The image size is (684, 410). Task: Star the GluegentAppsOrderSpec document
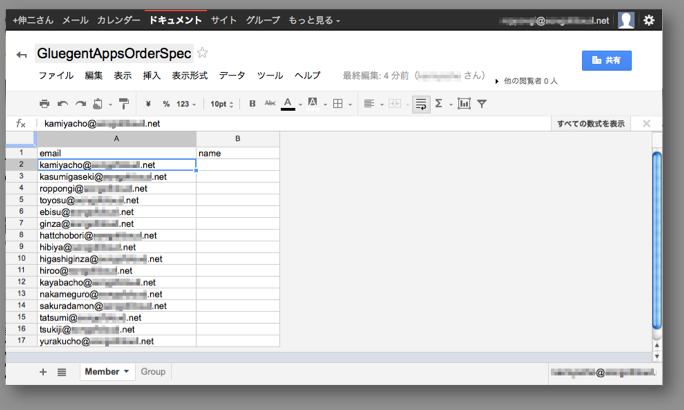(x=202, y=53)
